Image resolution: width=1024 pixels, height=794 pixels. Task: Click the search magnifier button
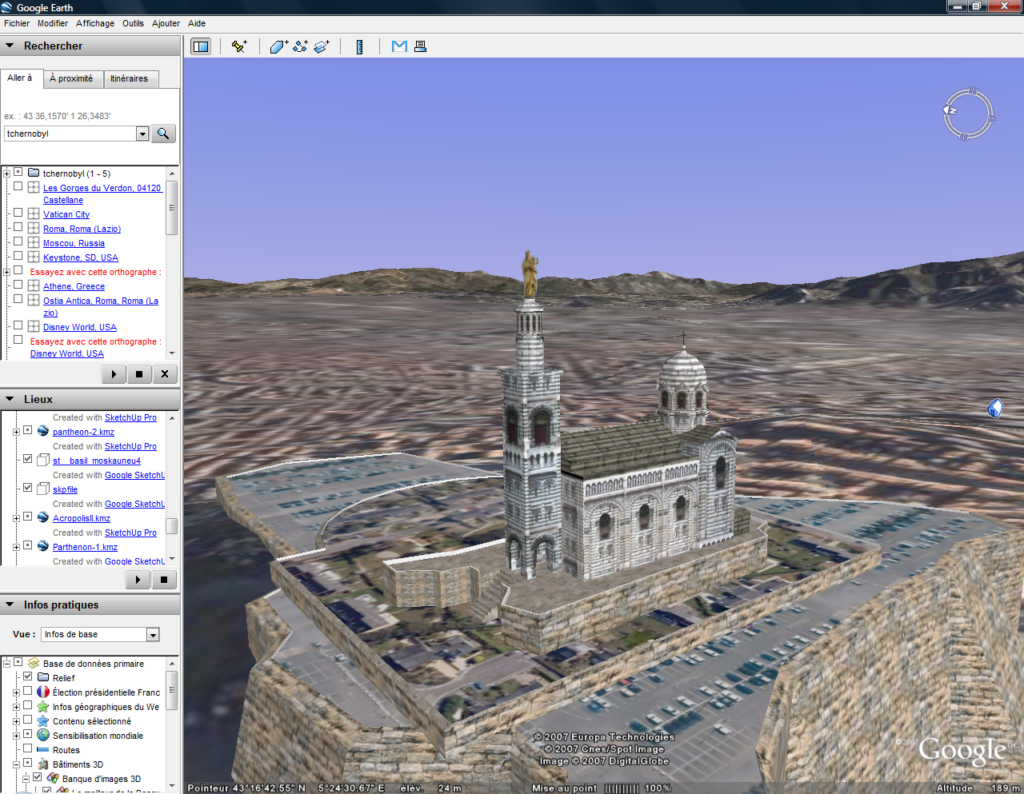(x=163, y=133)
